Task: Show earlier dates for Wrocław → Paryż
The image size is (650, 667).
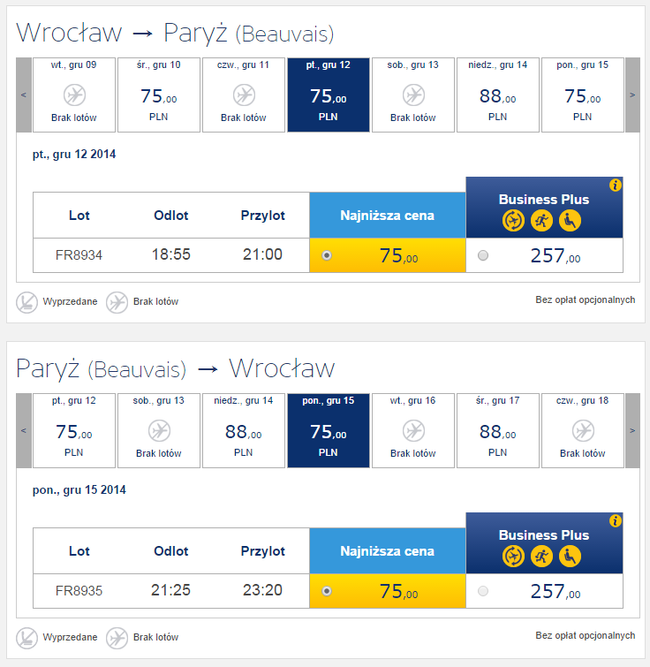Action: tap(23, 95)
